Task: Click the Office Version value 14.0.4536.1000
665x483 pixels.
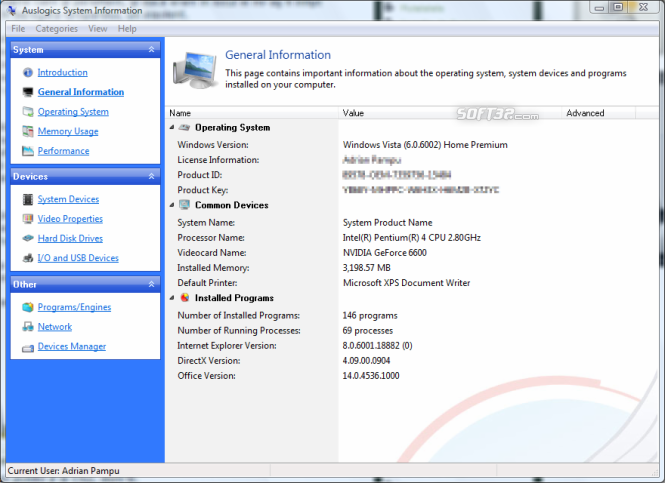Action: (x=371, y=376)
